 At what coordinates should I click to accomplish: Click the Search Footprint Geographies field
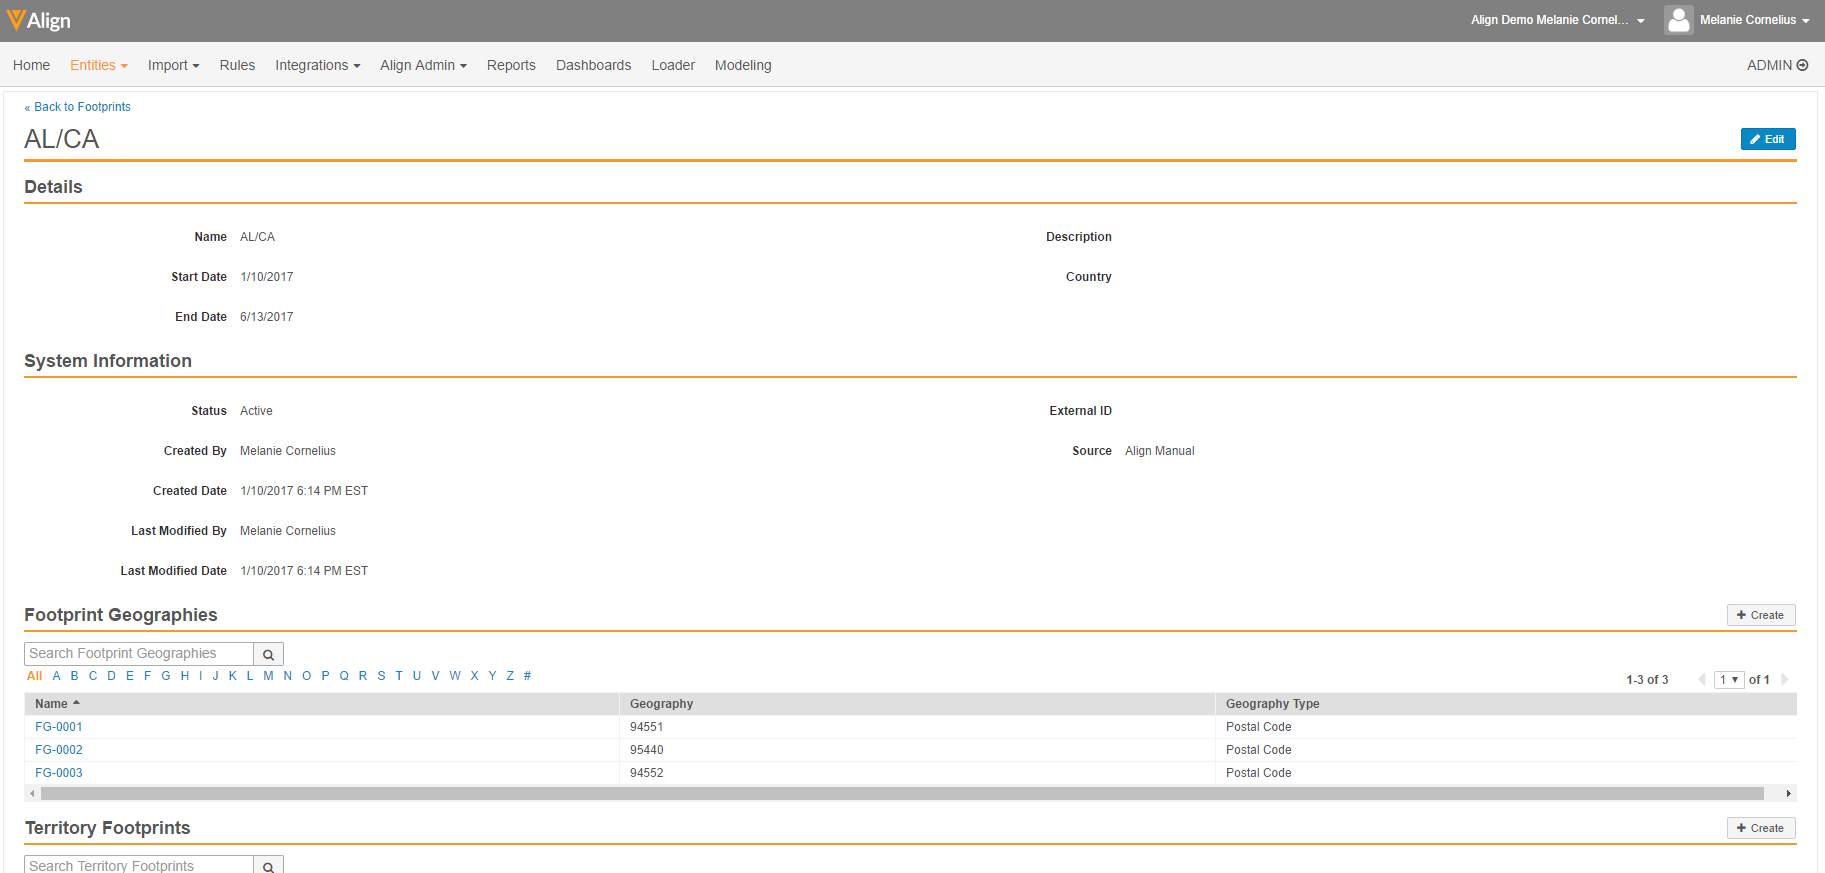click(139, 654)
